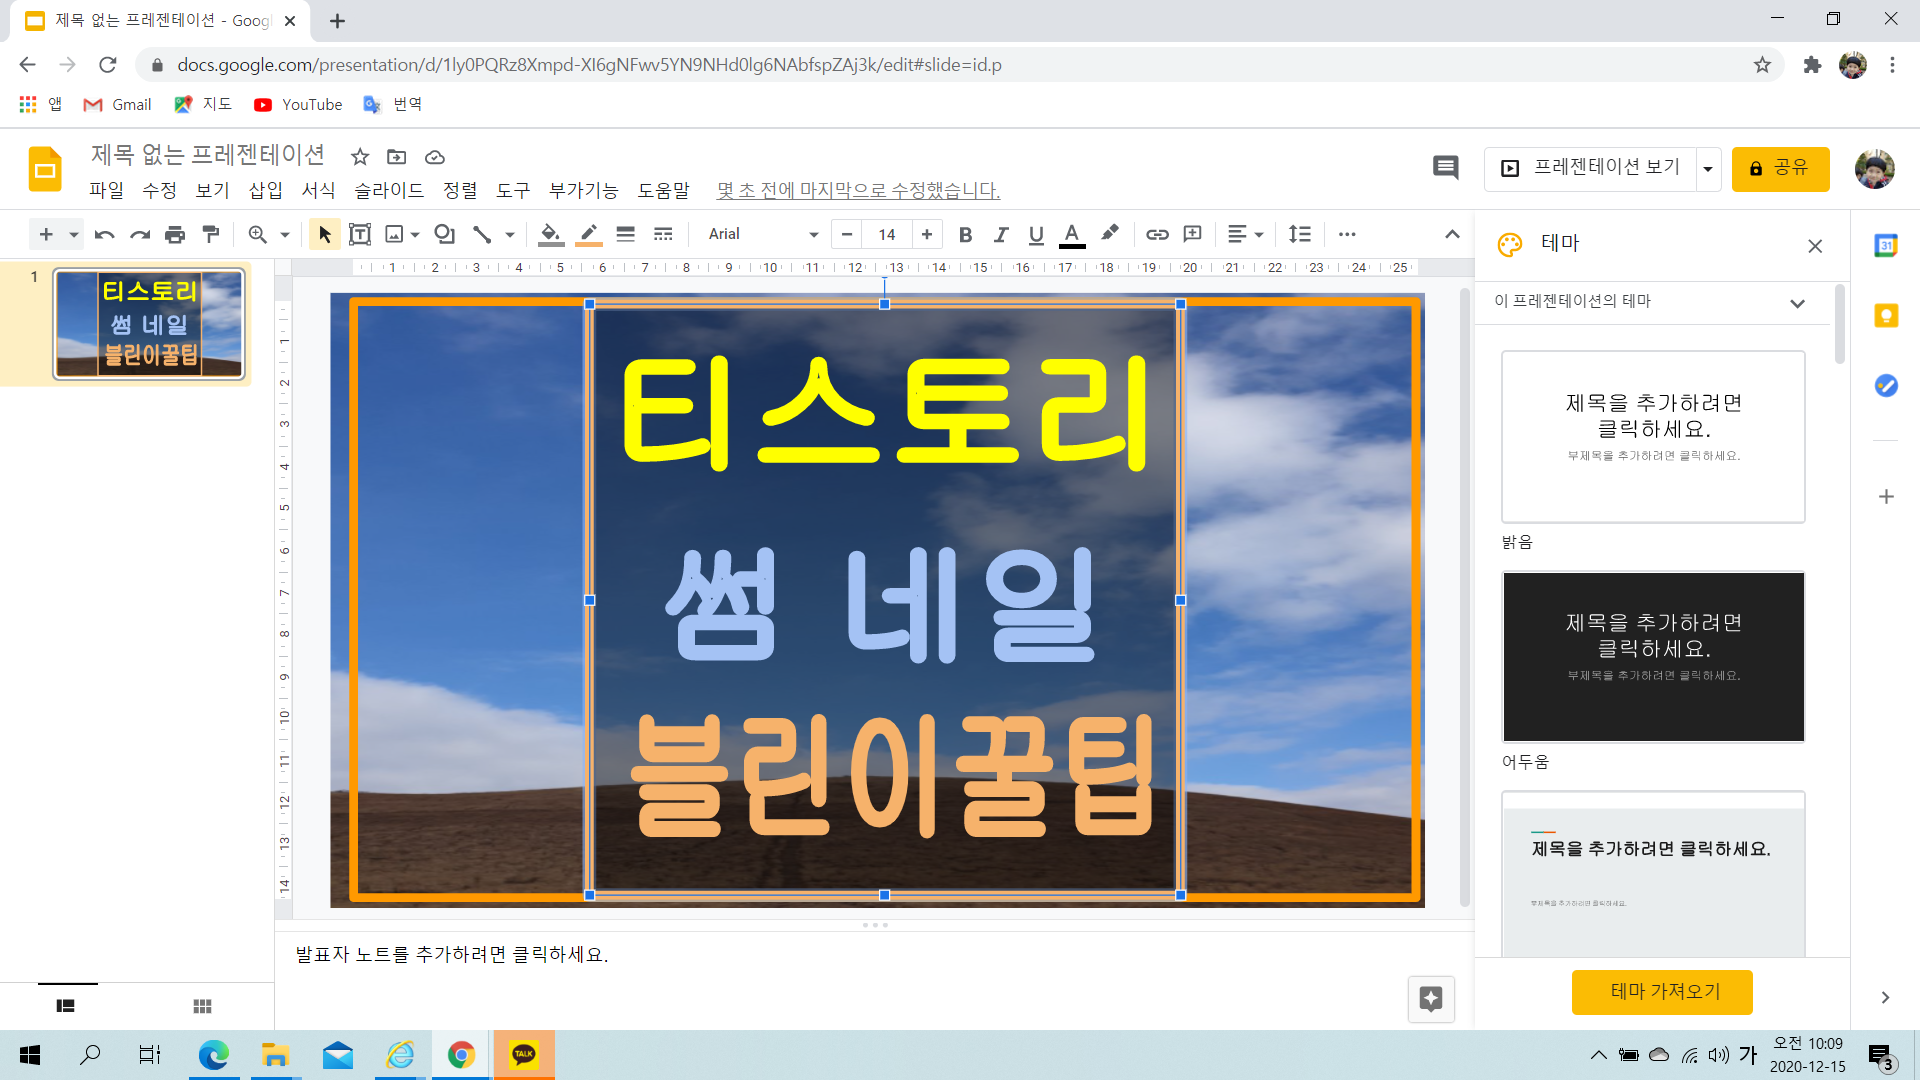Open the 슬라이드 menu

[389, 190]
